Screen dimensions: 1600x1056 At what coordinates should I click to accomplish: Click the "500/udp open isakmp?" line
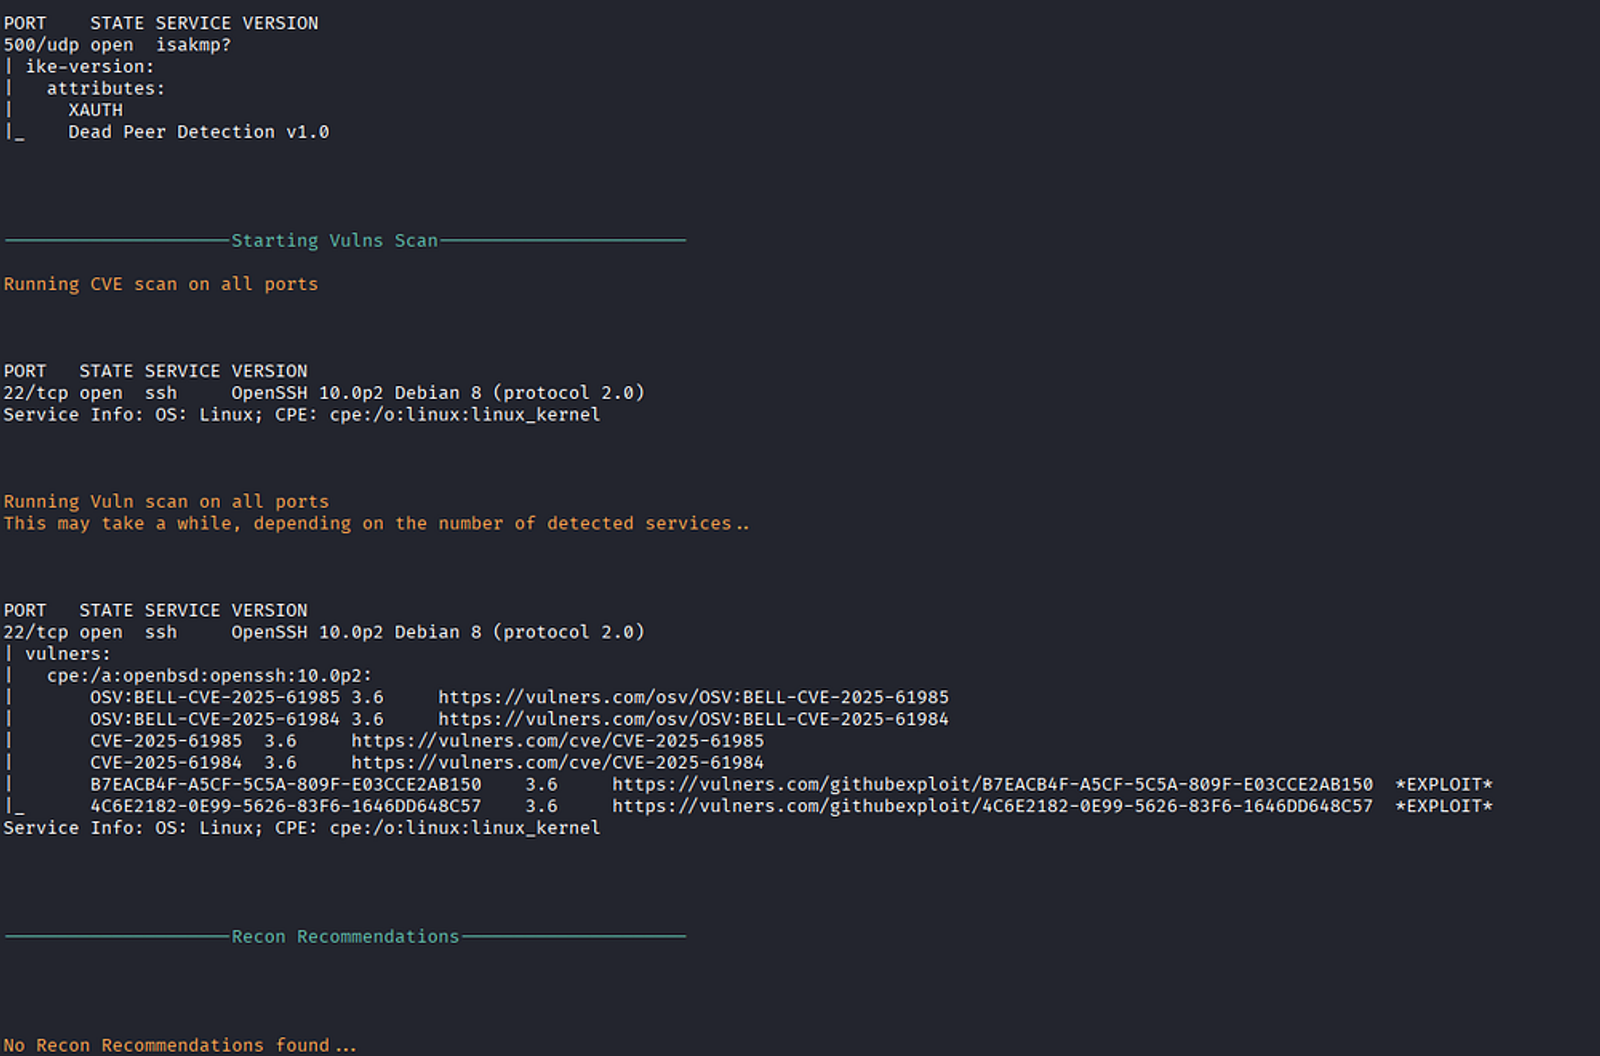pos(117,45)
